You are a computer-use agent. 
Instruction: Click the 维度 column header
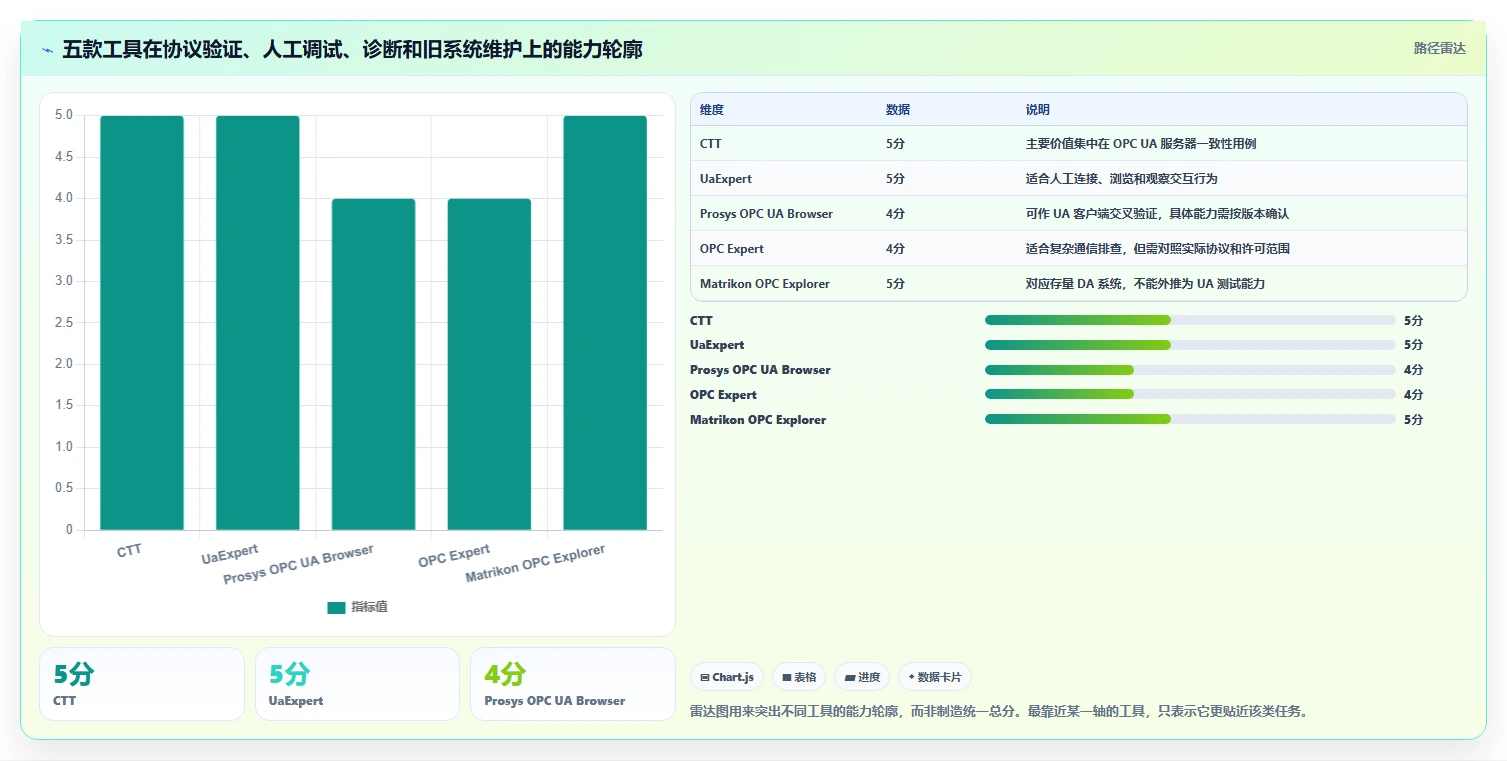point(712,110)
